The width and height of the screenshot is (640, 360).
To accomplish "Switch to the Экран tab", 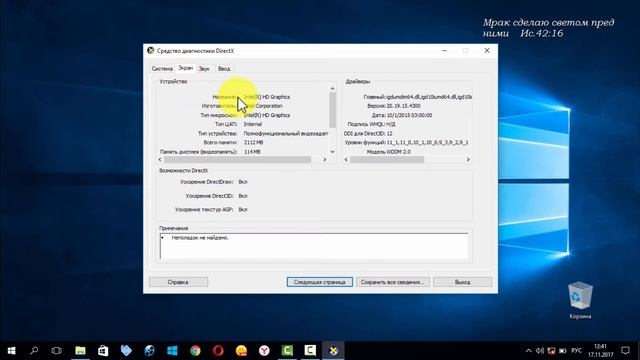I will (186, 68).
